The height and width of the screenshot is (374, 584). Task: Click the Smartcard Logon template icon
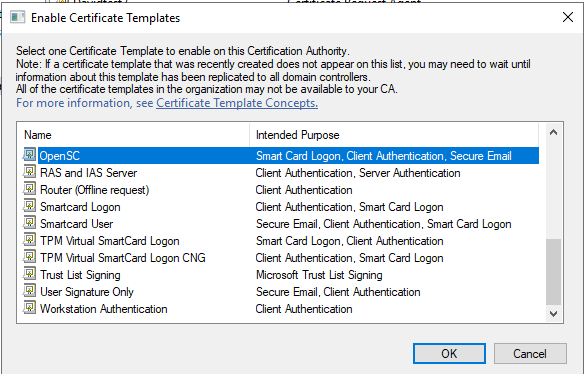29,206
